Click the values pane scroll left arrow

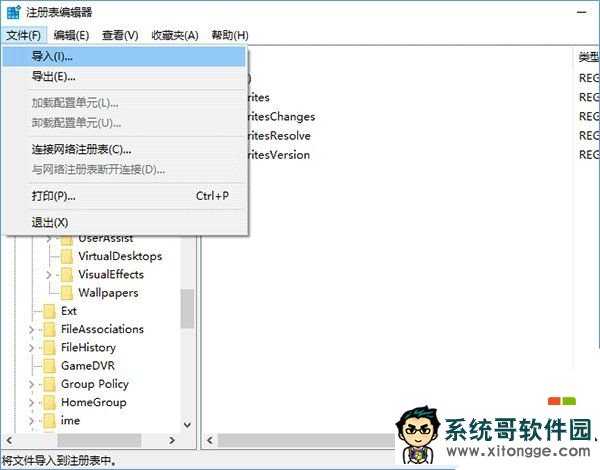pos(210,441)
